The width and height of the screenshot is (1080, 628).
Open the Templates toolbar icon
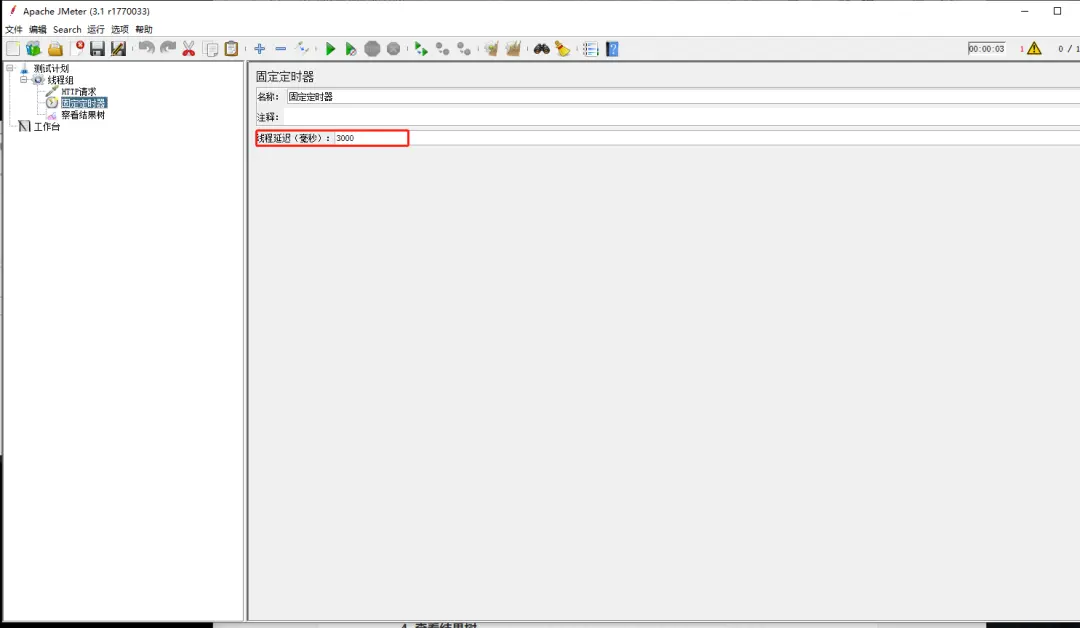pos(34,49)
